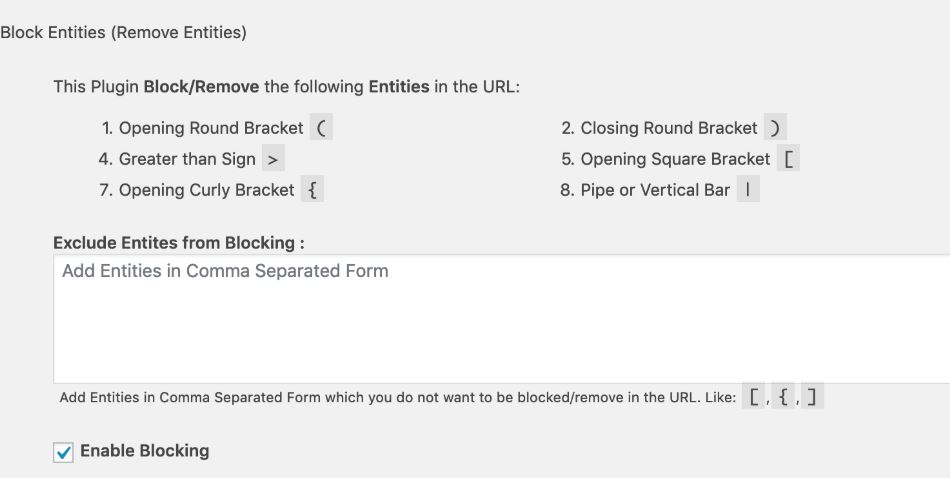Click the Block Entities (Remove Entities) heading
950x478 pixels.
click(123, 33)
